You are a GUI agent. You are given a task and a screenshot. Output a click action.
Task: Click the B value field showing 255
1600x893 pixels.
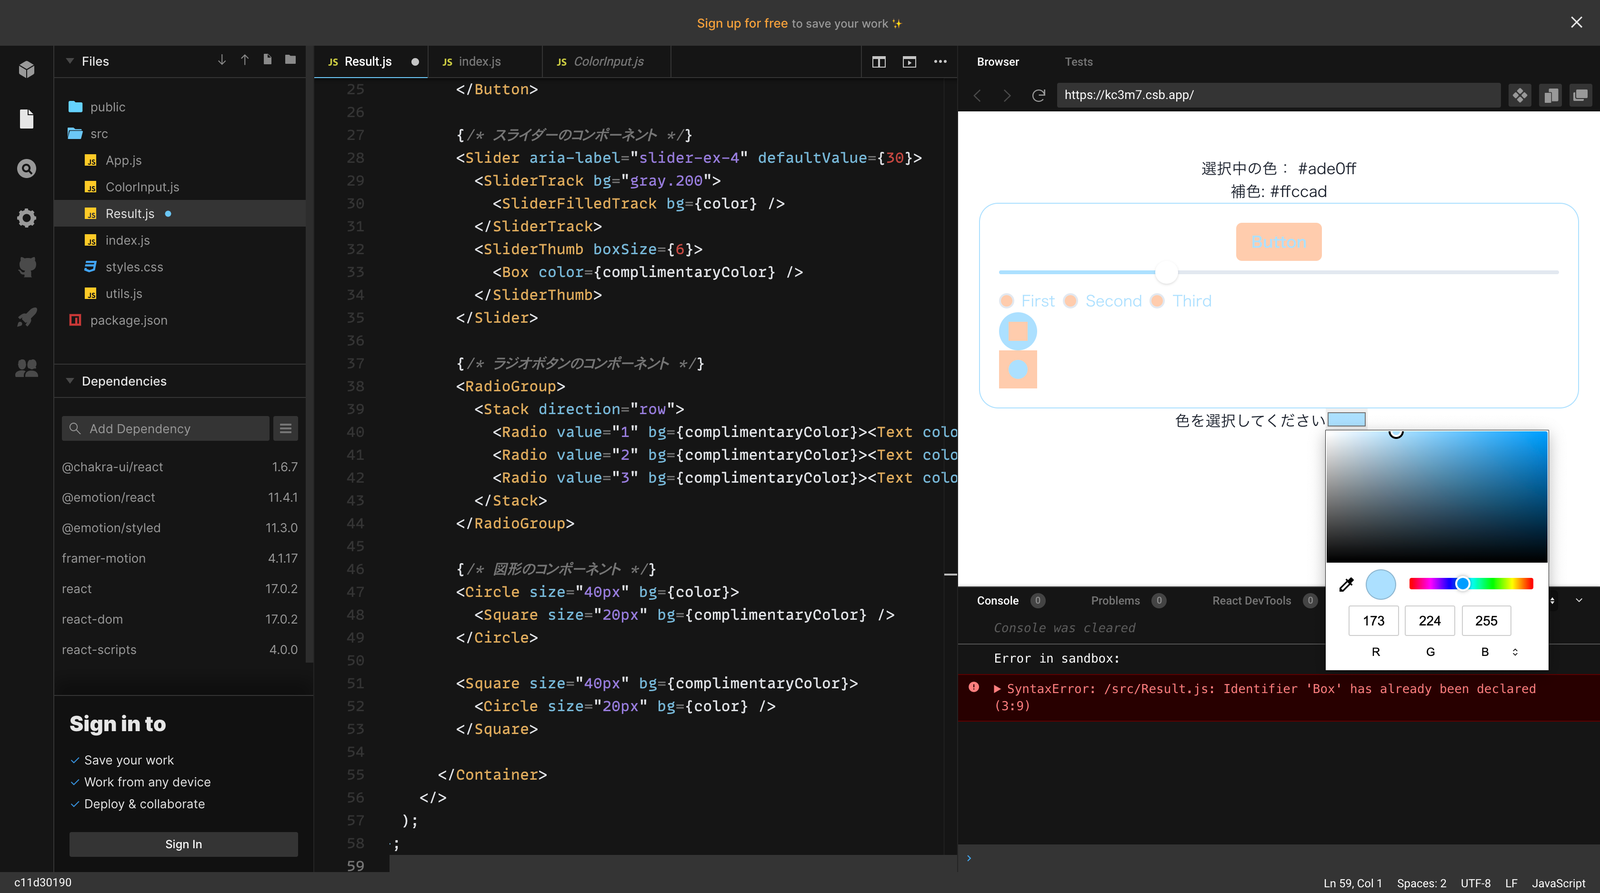tap(1486, 621)
